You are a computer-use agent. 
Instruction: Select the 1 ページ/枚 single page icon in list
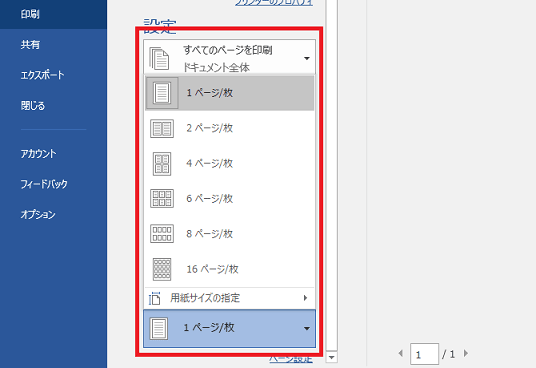coord(162,93)
